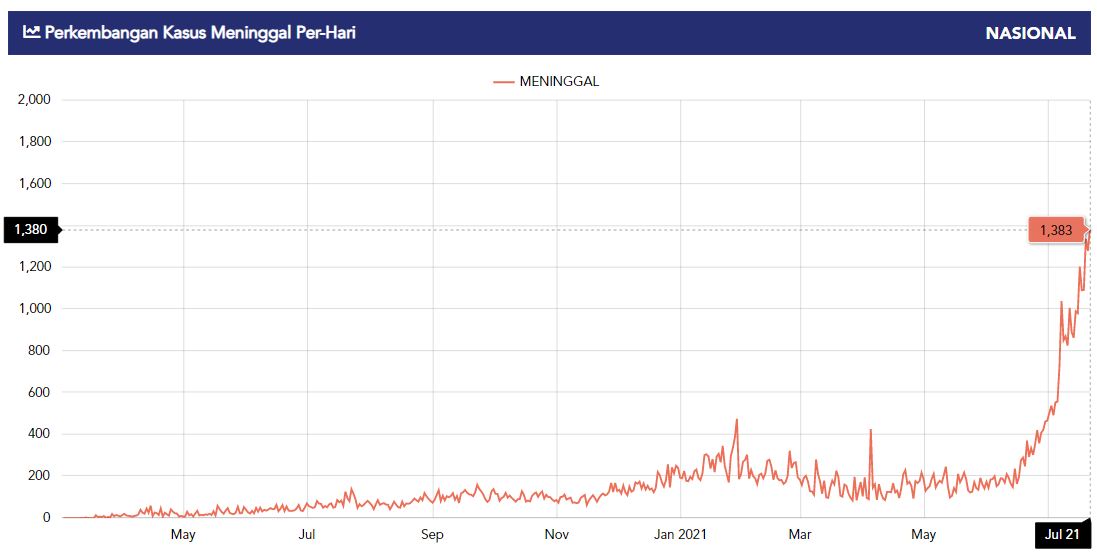Click the red legend line swatch

click(503, 82)
